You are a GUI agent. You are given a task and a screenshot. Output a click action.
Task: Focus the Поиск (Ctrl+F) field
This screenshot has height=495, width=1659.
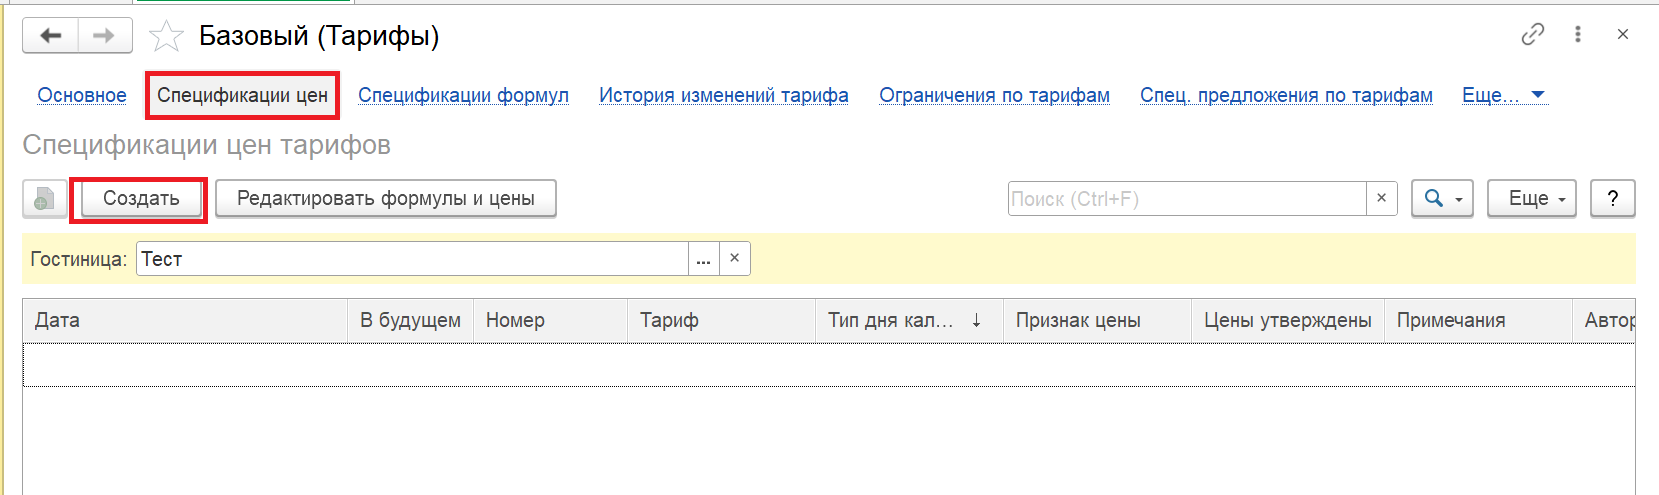click(1187, 199)
